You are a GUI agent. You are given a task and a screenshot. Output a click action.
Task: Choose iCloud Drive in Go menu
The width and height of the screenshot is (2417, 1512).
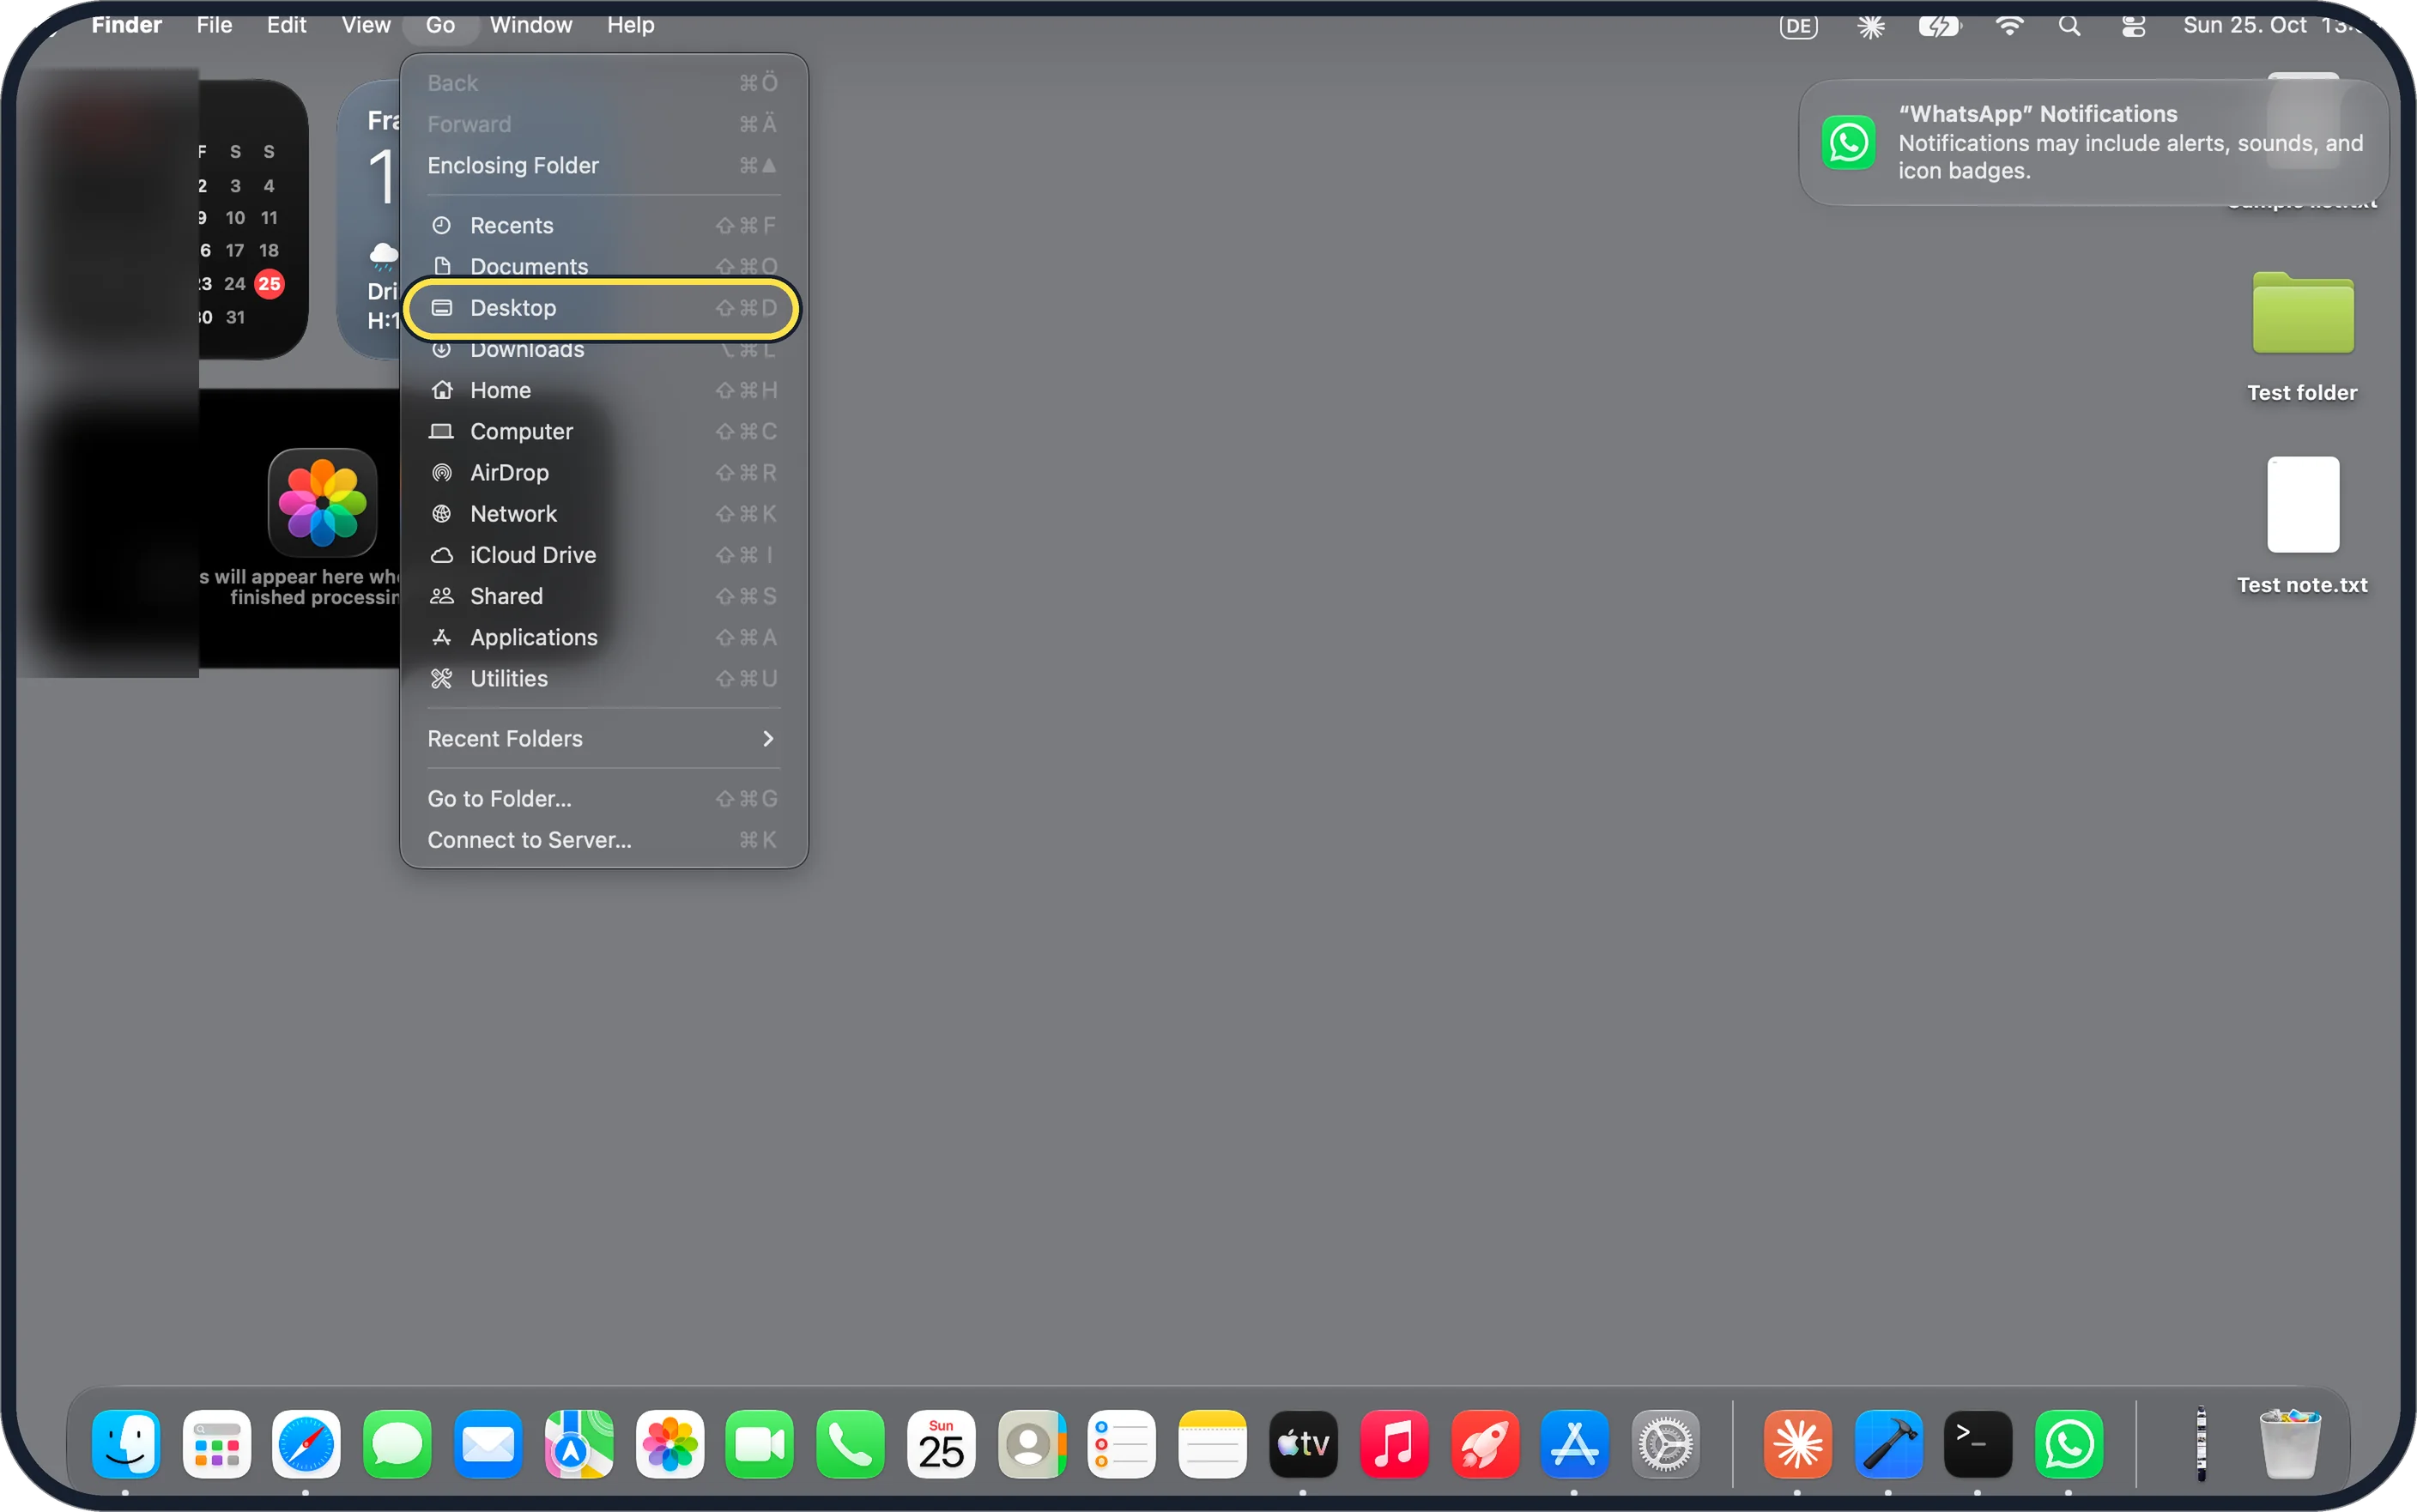[x=603, y=554]
